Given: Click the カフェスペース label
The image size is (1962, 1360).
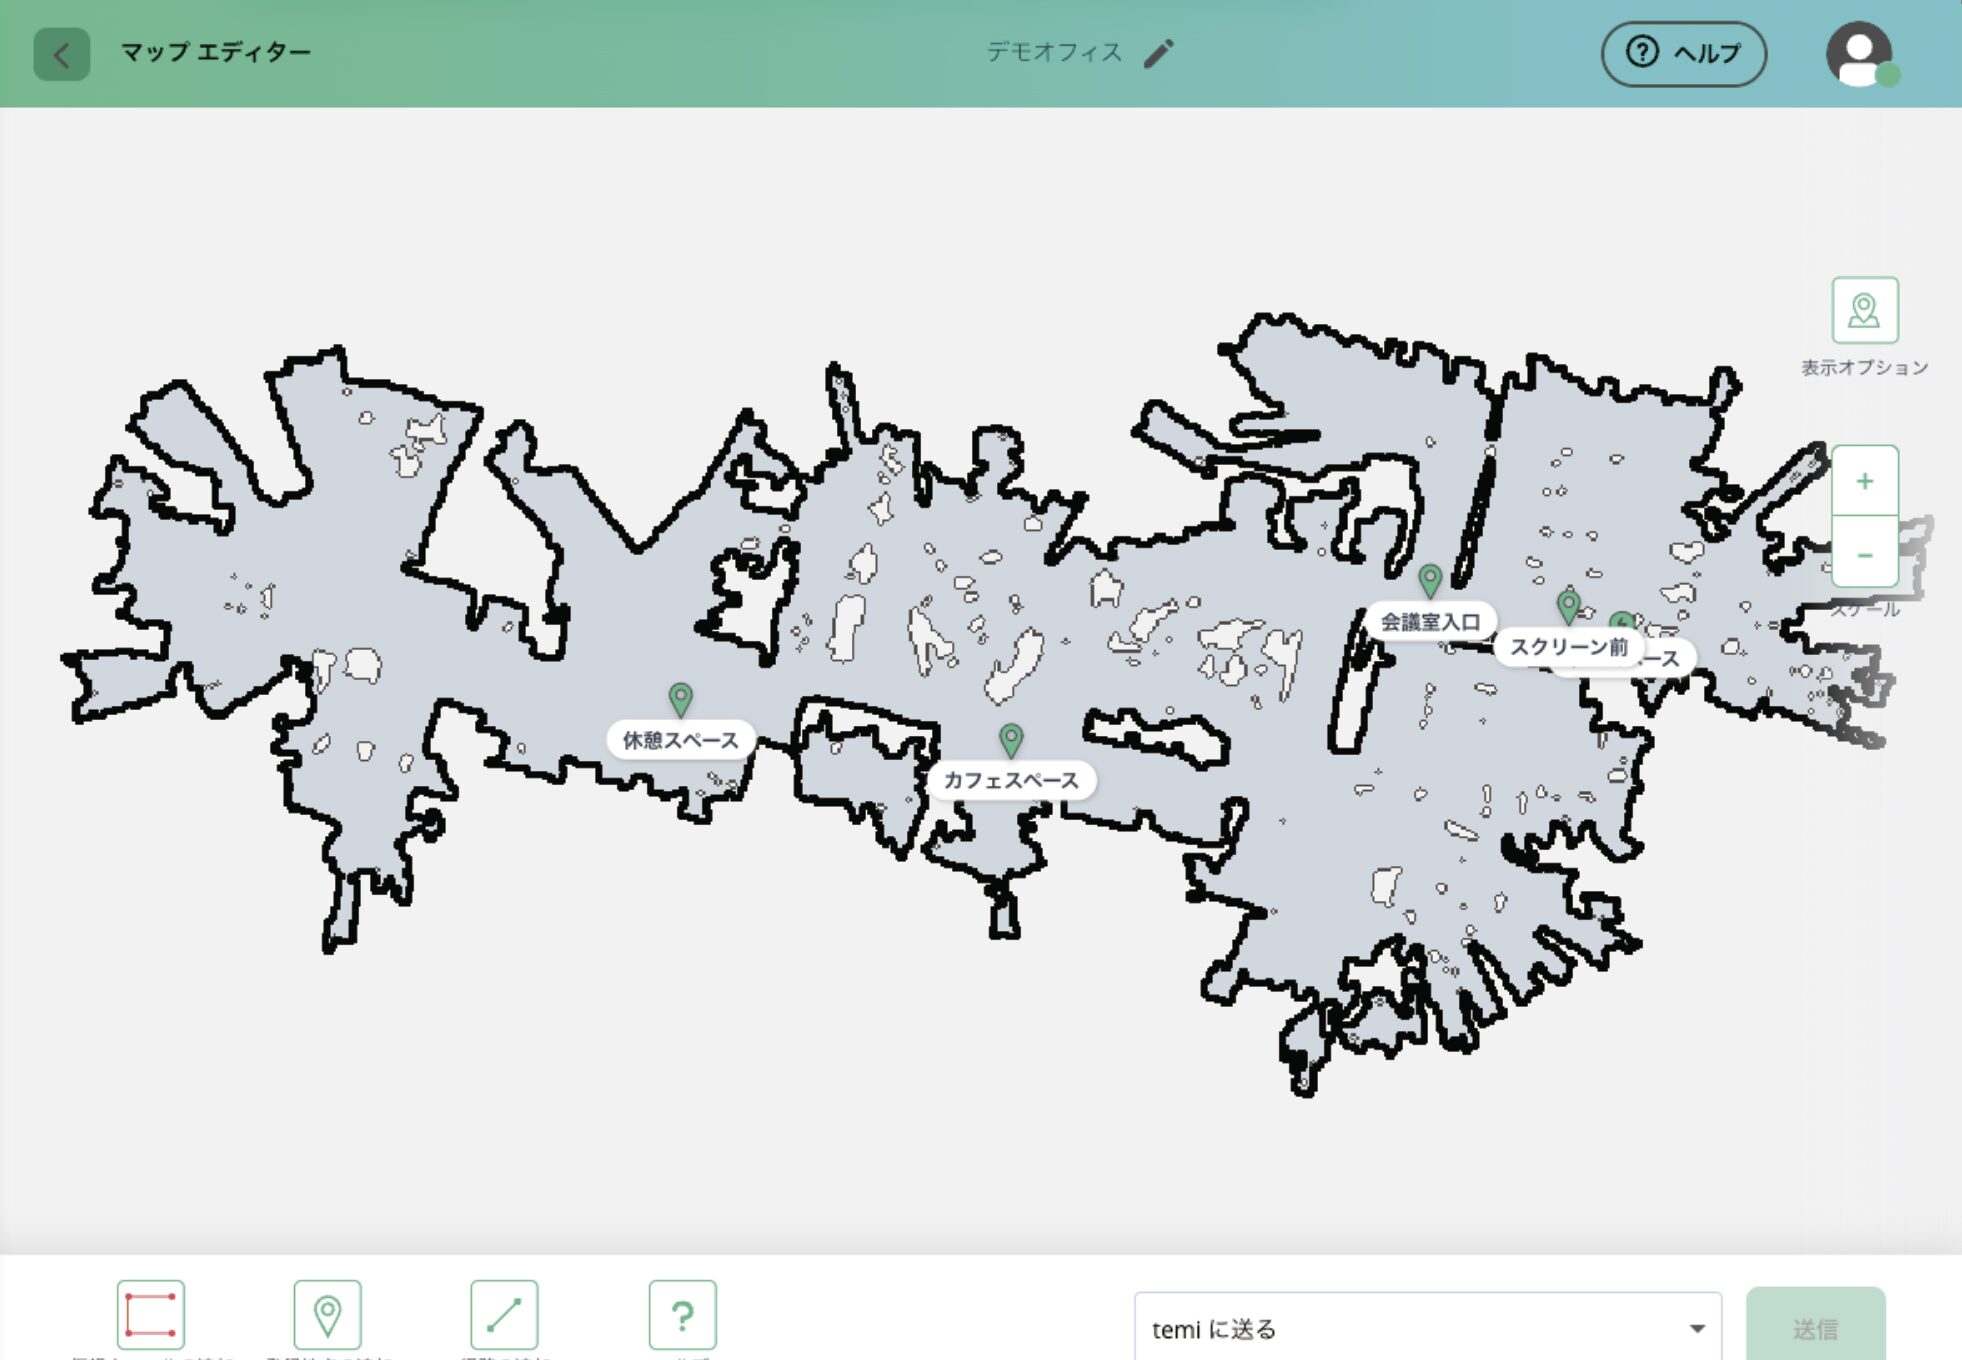Looking at the screenshot, I should [x=1011, y=780].
